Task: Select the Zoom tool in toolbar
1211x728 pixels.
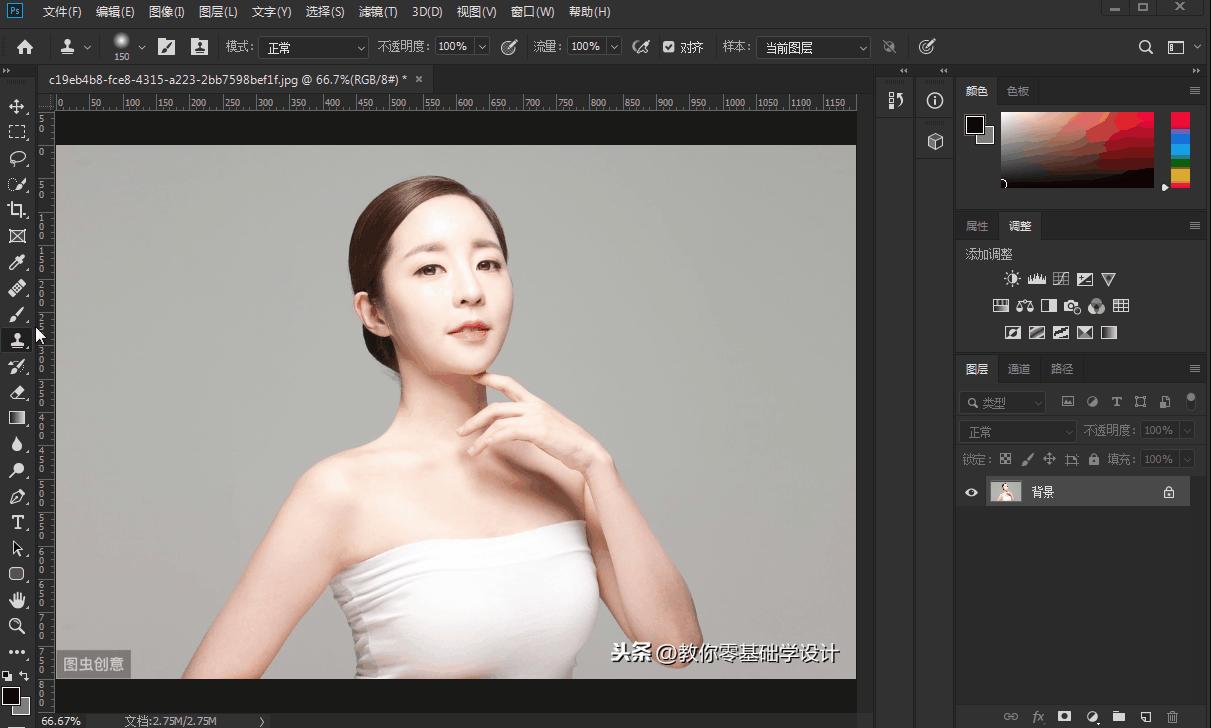Action: point(17,626)
